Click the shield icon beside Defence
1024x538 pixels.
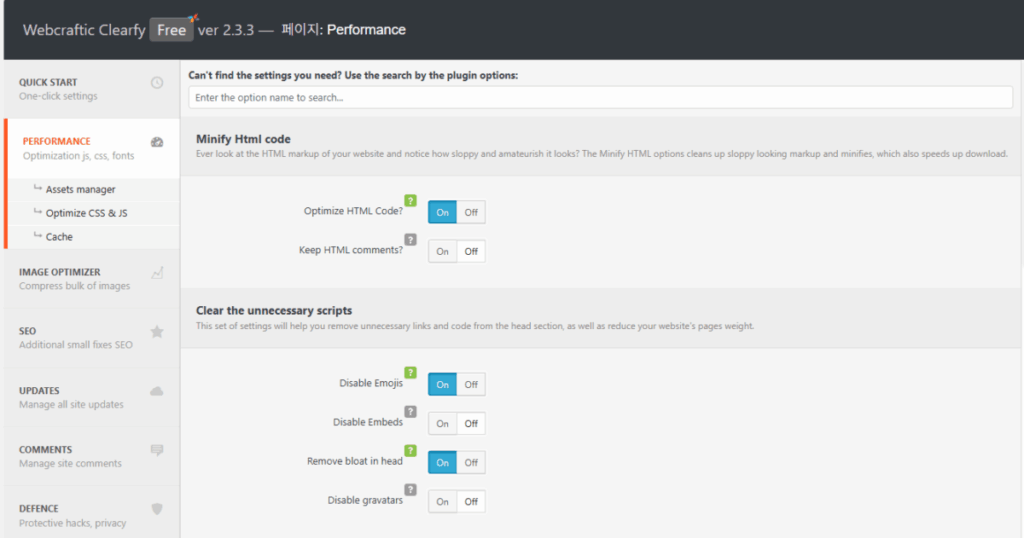(x=157, y=509)
